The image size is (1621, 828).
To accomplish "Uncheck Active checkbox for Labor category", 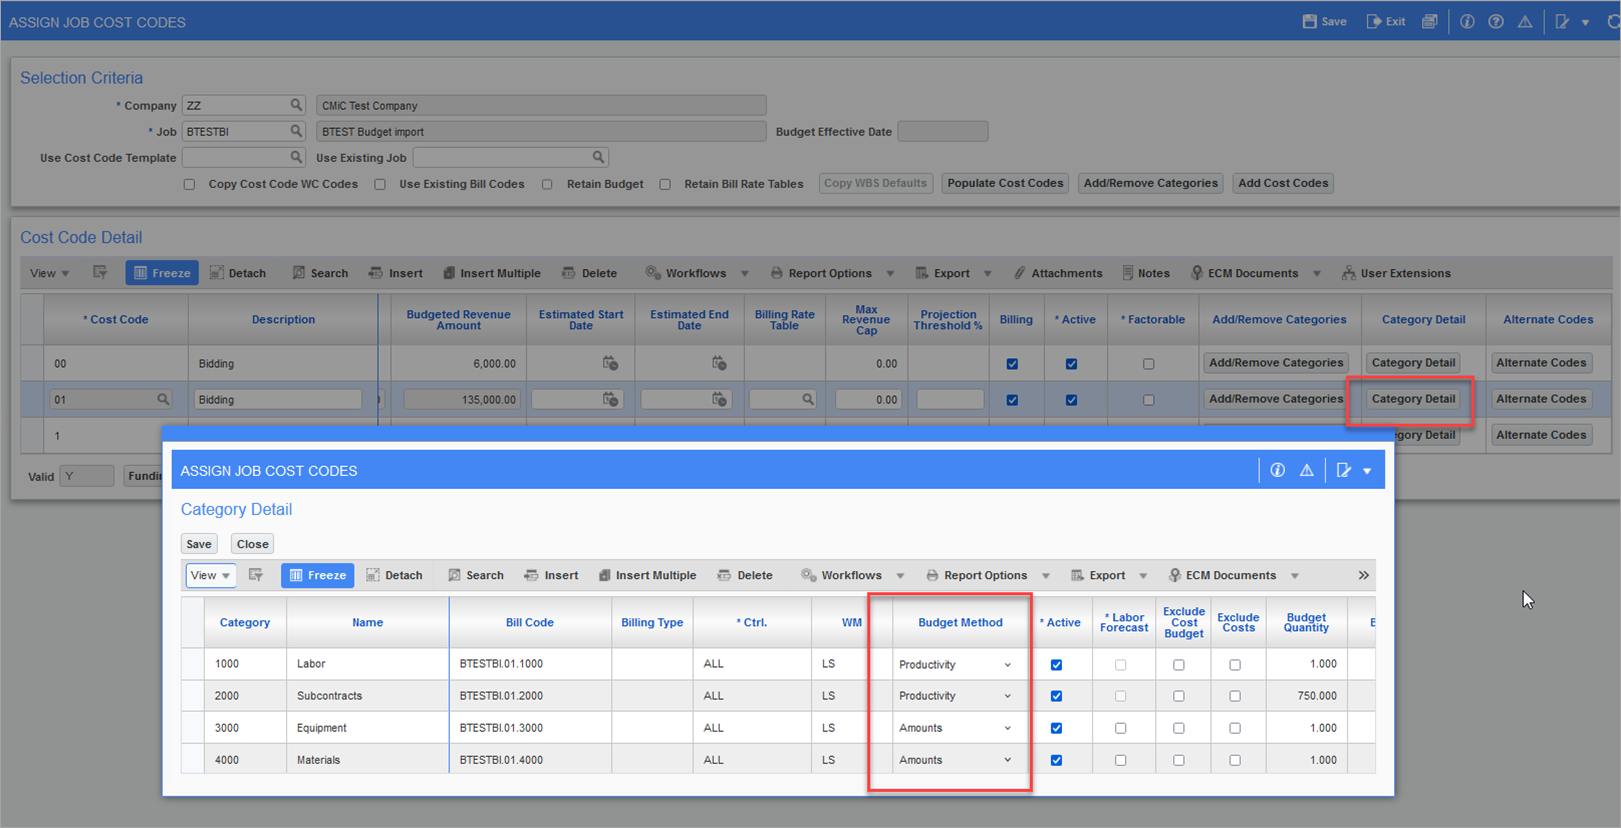I will click(1056, 665).
